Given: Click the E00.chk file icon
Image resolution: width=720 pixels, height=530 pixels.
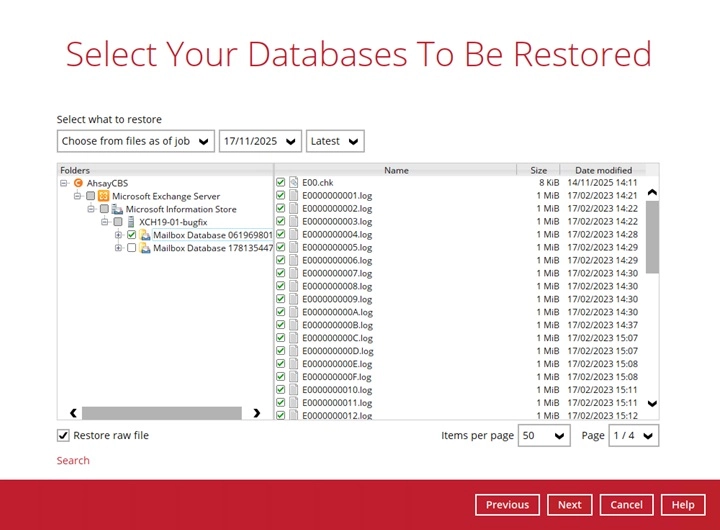Looking at the screenshot, I should click(294, 183).
